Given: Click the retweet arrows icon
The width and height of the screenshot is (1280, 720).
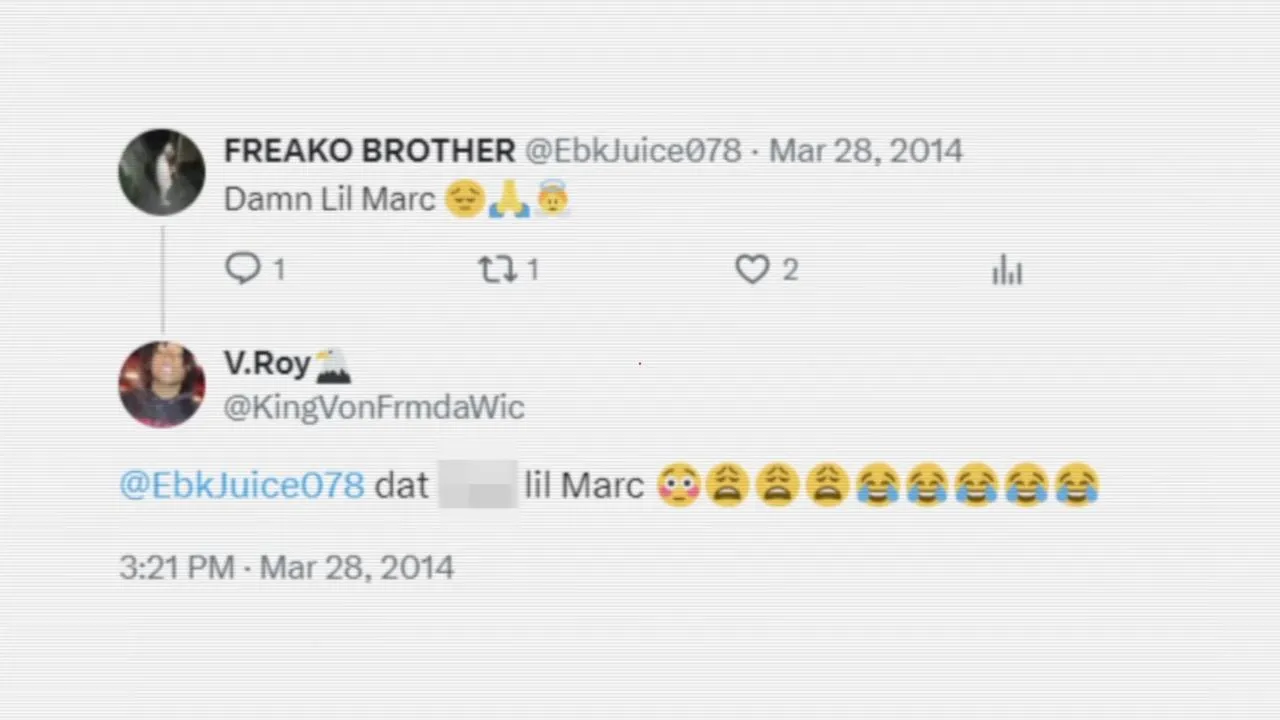Looking at the screenshot, I should coord(497,269).
